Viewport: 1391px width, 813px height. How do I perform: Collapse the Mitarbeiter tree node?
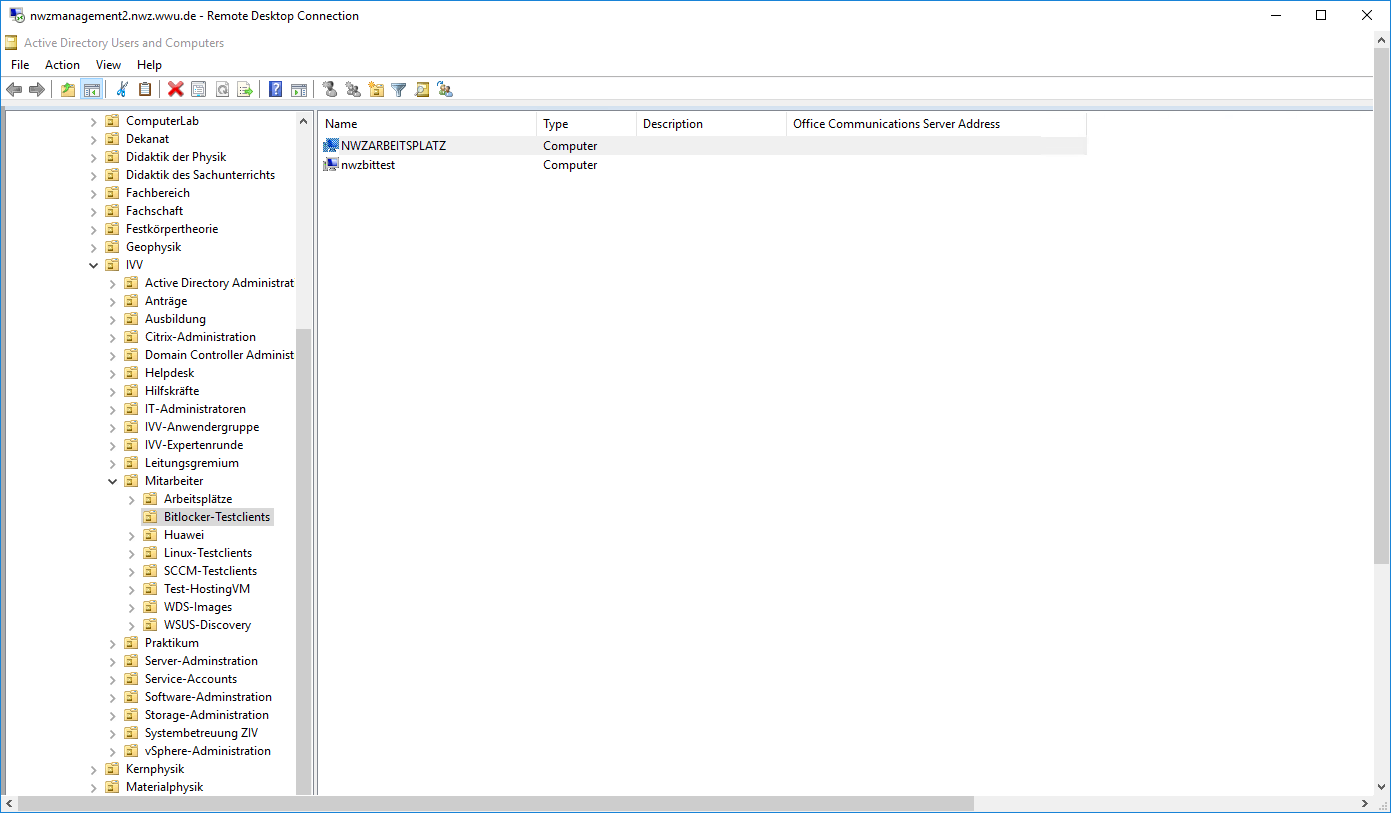coord(113,481)
